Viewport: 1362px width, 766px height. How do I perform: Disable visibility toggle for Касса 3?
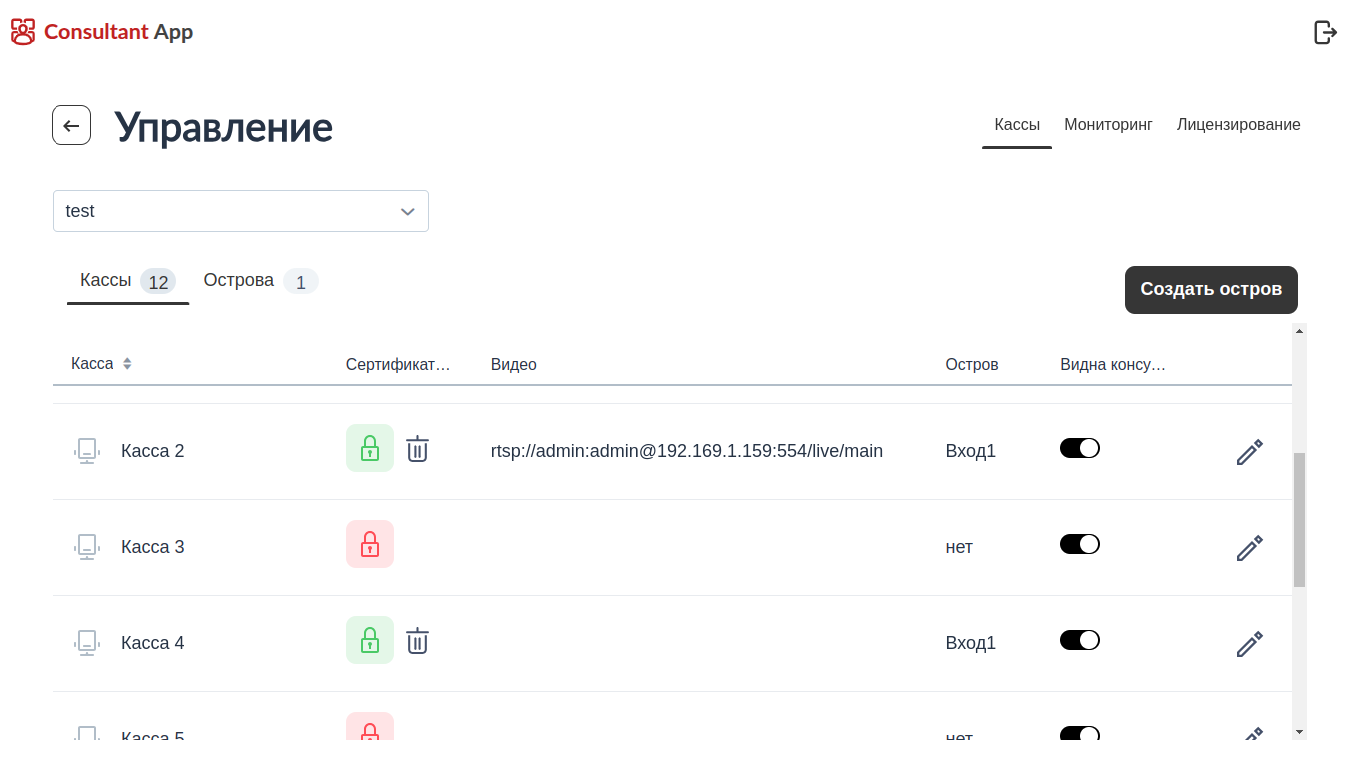point(1079,544)
